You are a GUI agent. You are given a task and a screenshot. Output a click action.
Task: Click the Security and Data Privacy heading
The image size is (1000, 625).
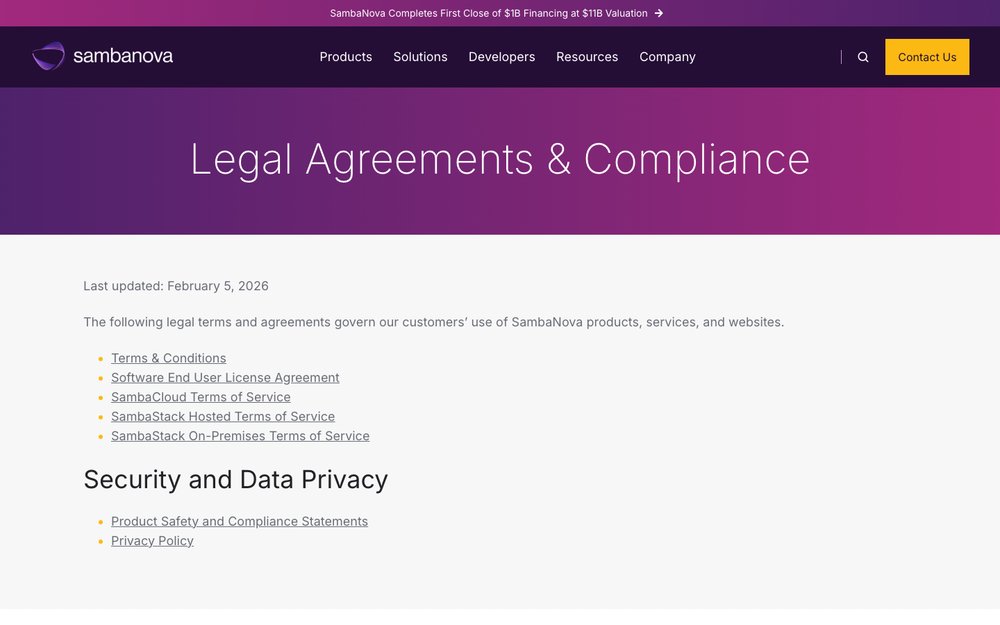coord(235,480)
